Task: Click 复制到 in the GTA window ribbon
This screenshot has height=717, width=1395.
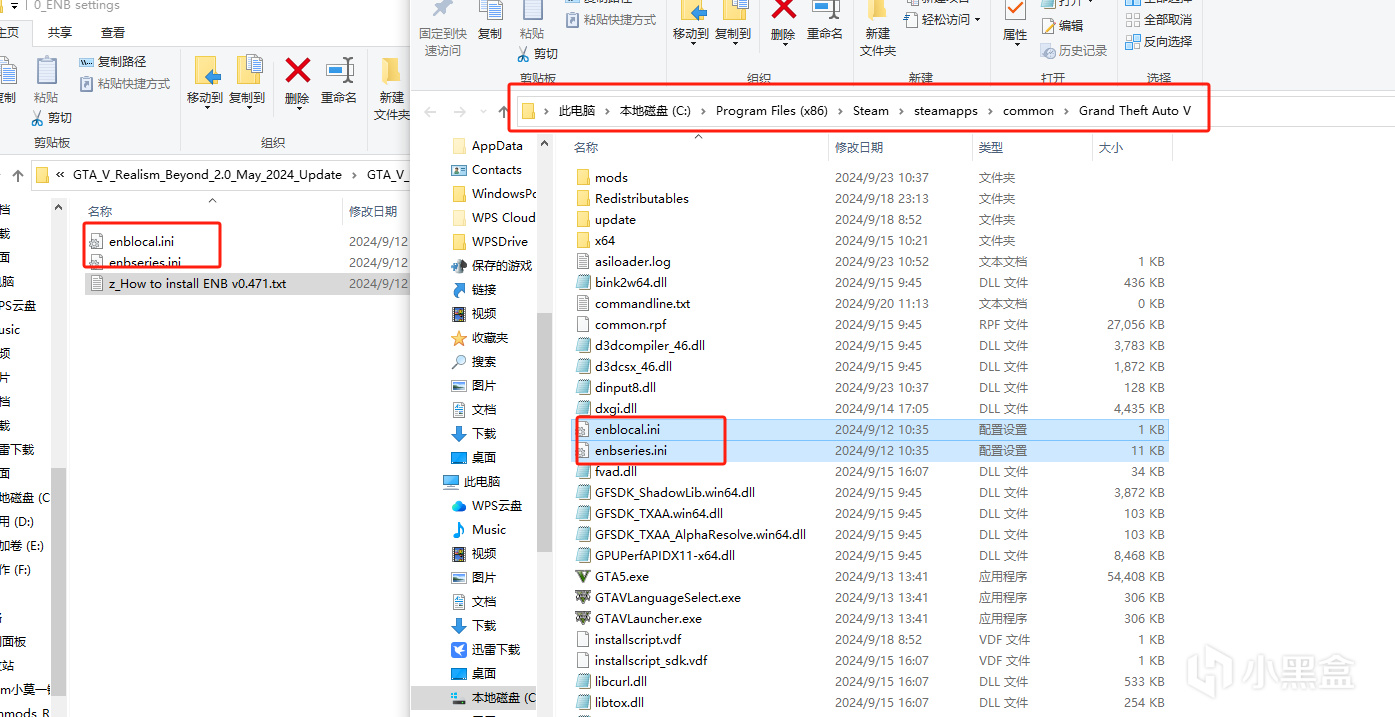Action: [733, 22]
